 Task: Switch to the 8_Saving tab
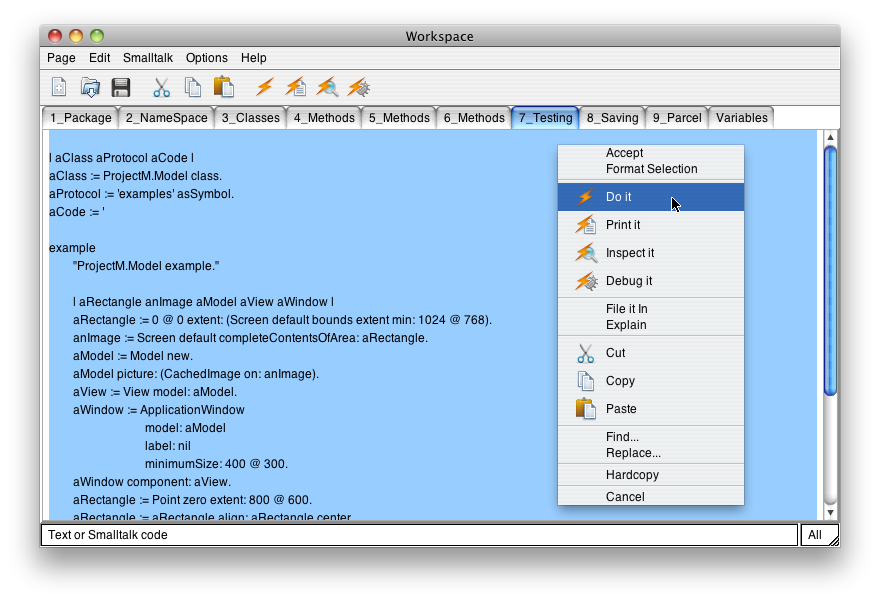click(x=613, y=118)
